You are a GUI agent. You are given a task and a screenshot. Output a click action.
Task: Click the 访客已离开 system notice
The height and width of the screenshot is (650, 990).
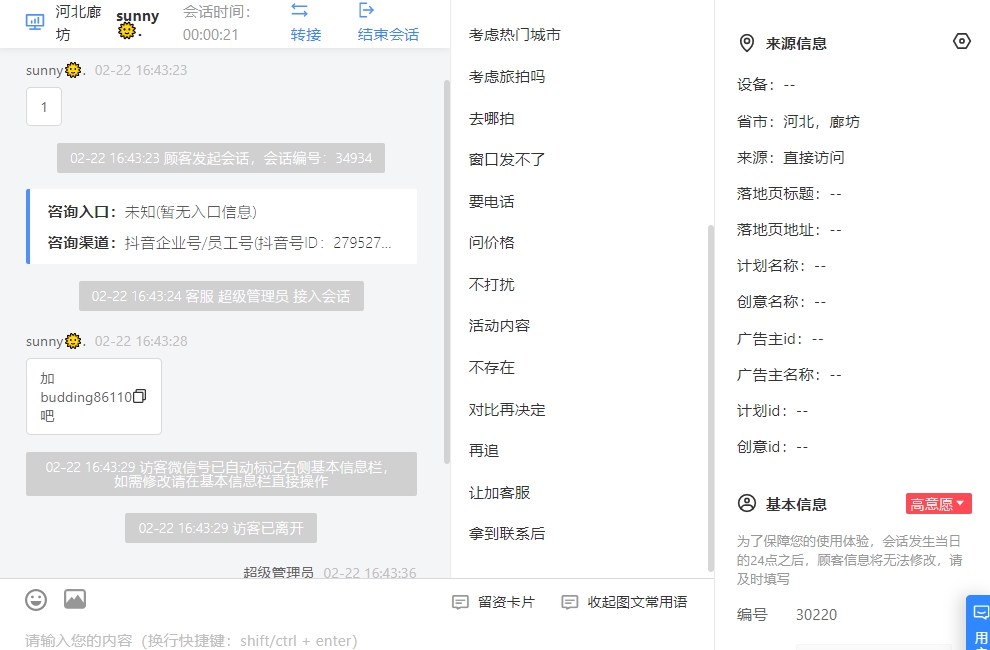pyautogui.click(x=221, y=528)
